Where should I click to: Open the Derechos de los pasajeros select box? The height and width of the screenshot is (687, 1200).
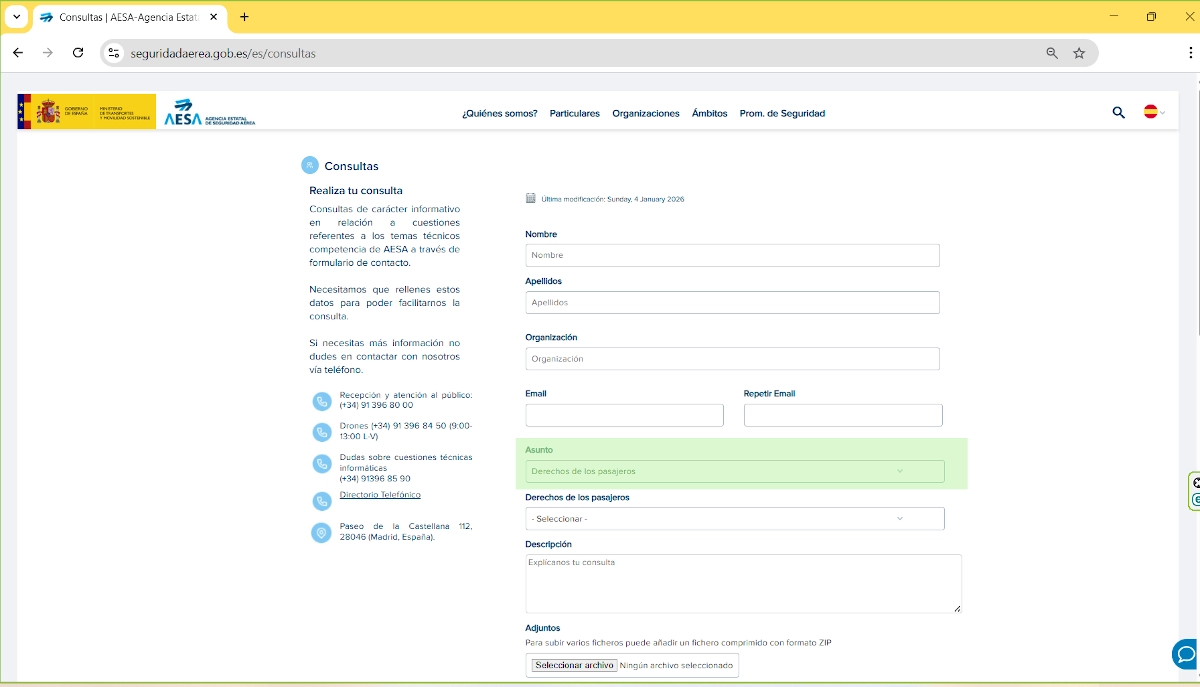(x=734, y=519)
